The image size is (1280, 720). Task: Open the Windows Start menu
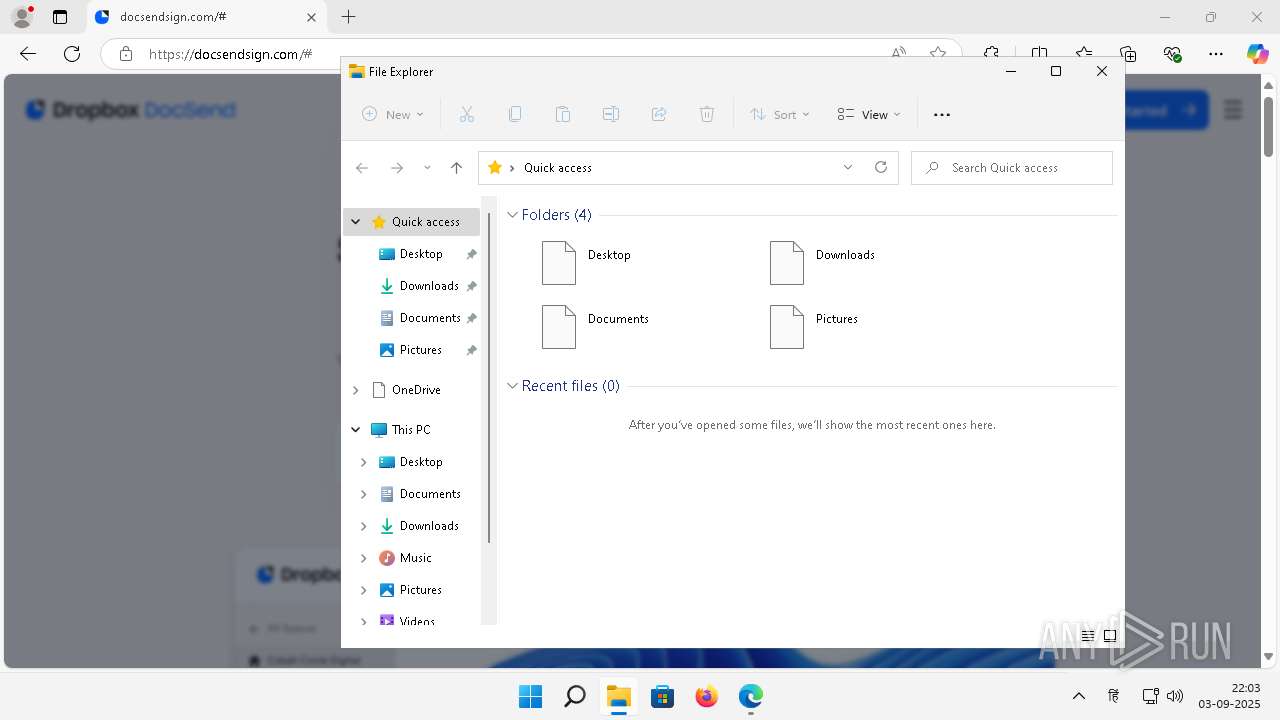(530, 696)
